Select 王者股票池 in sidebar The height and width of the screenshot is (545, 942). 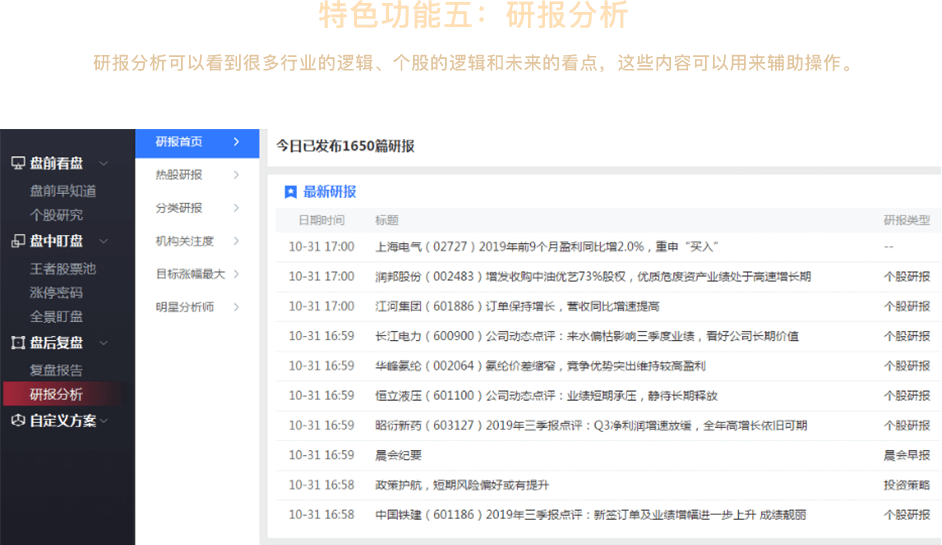pos(63,269)
